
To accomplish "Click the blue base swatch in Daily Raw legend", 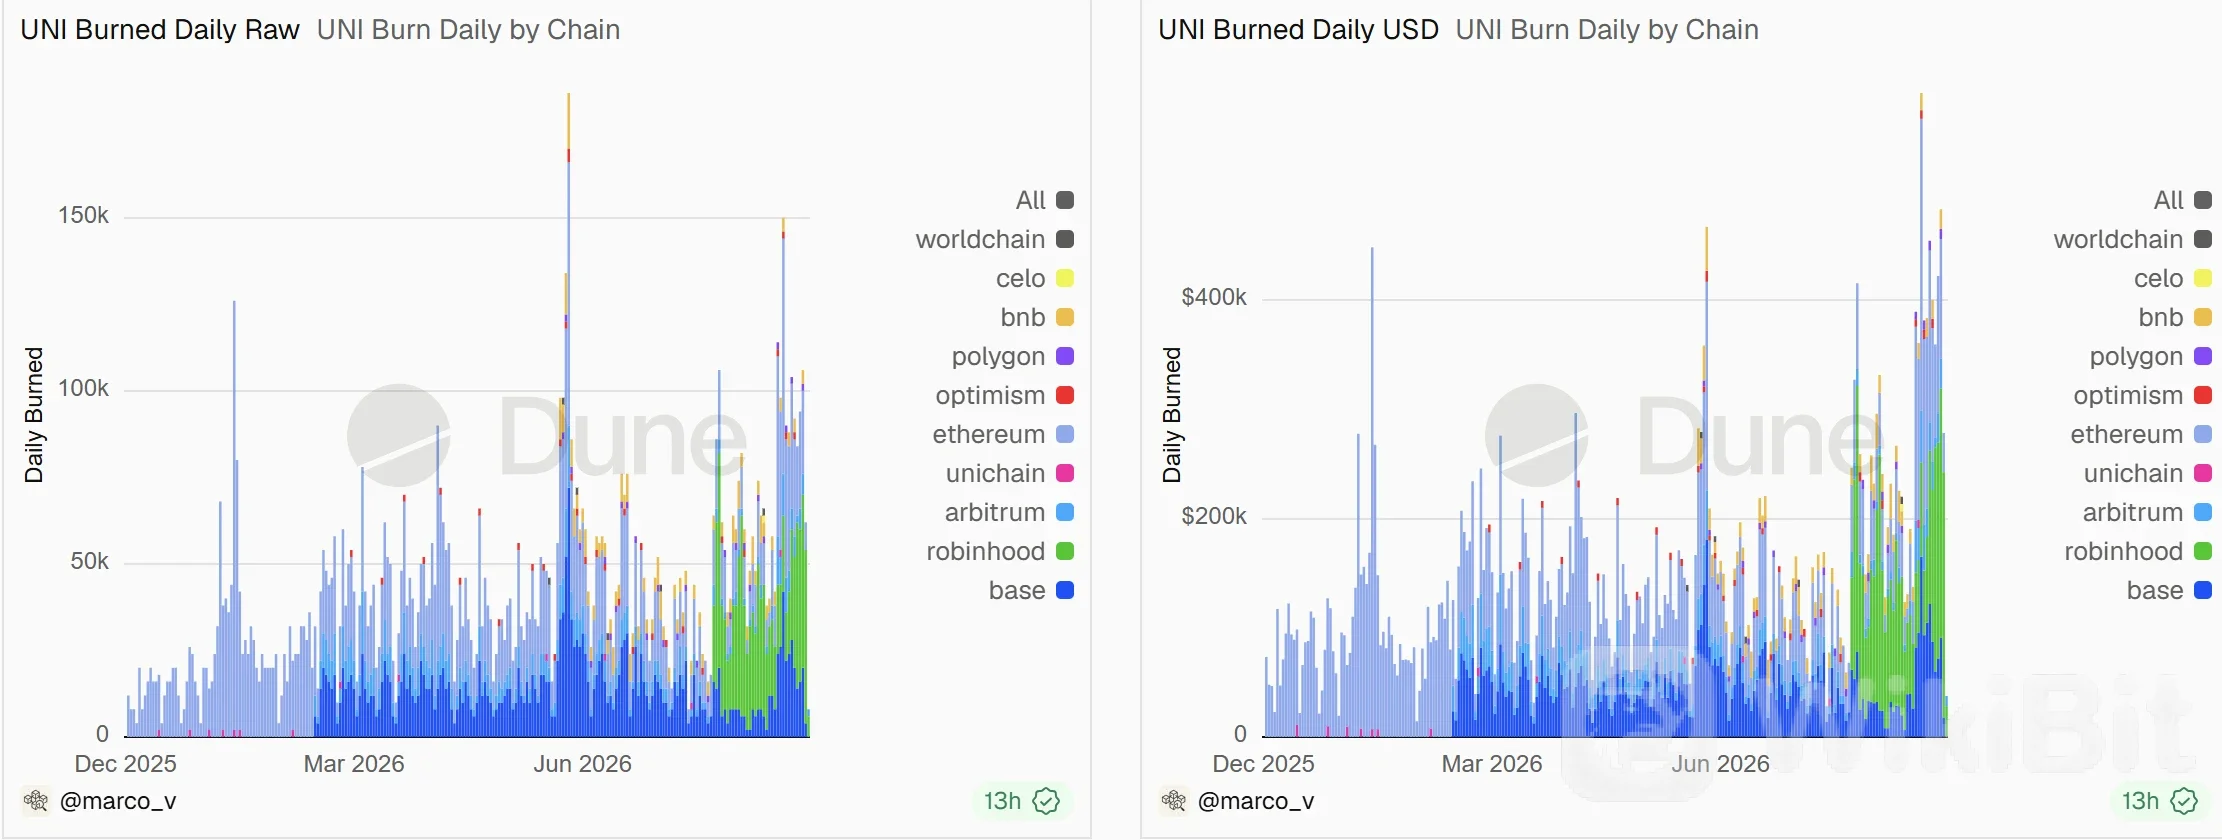I will coord(1065,590).
